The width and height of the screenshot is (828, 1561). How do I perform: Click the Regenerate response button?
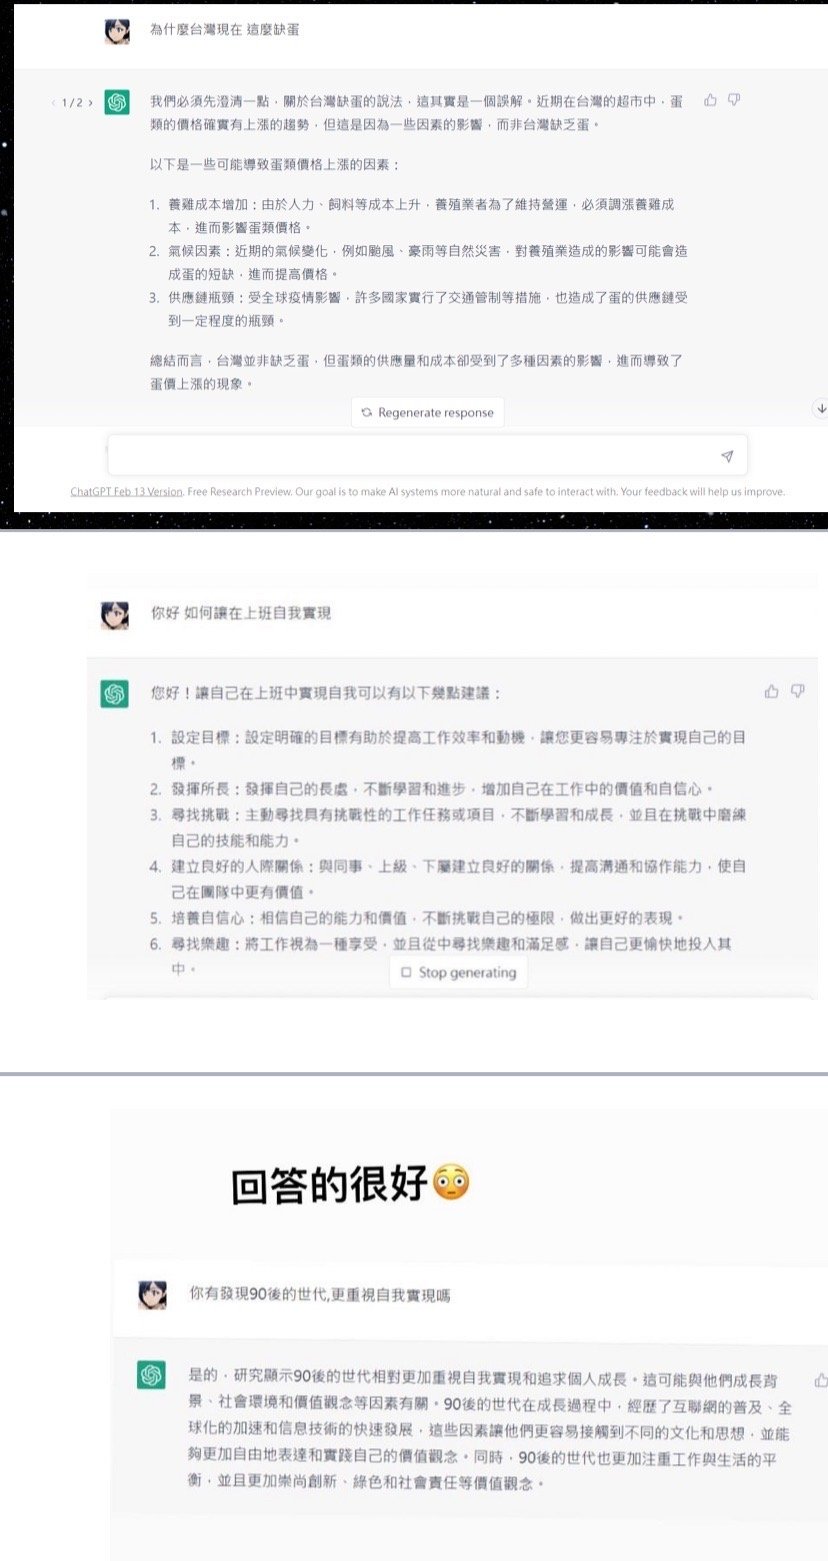pos(427,412)
